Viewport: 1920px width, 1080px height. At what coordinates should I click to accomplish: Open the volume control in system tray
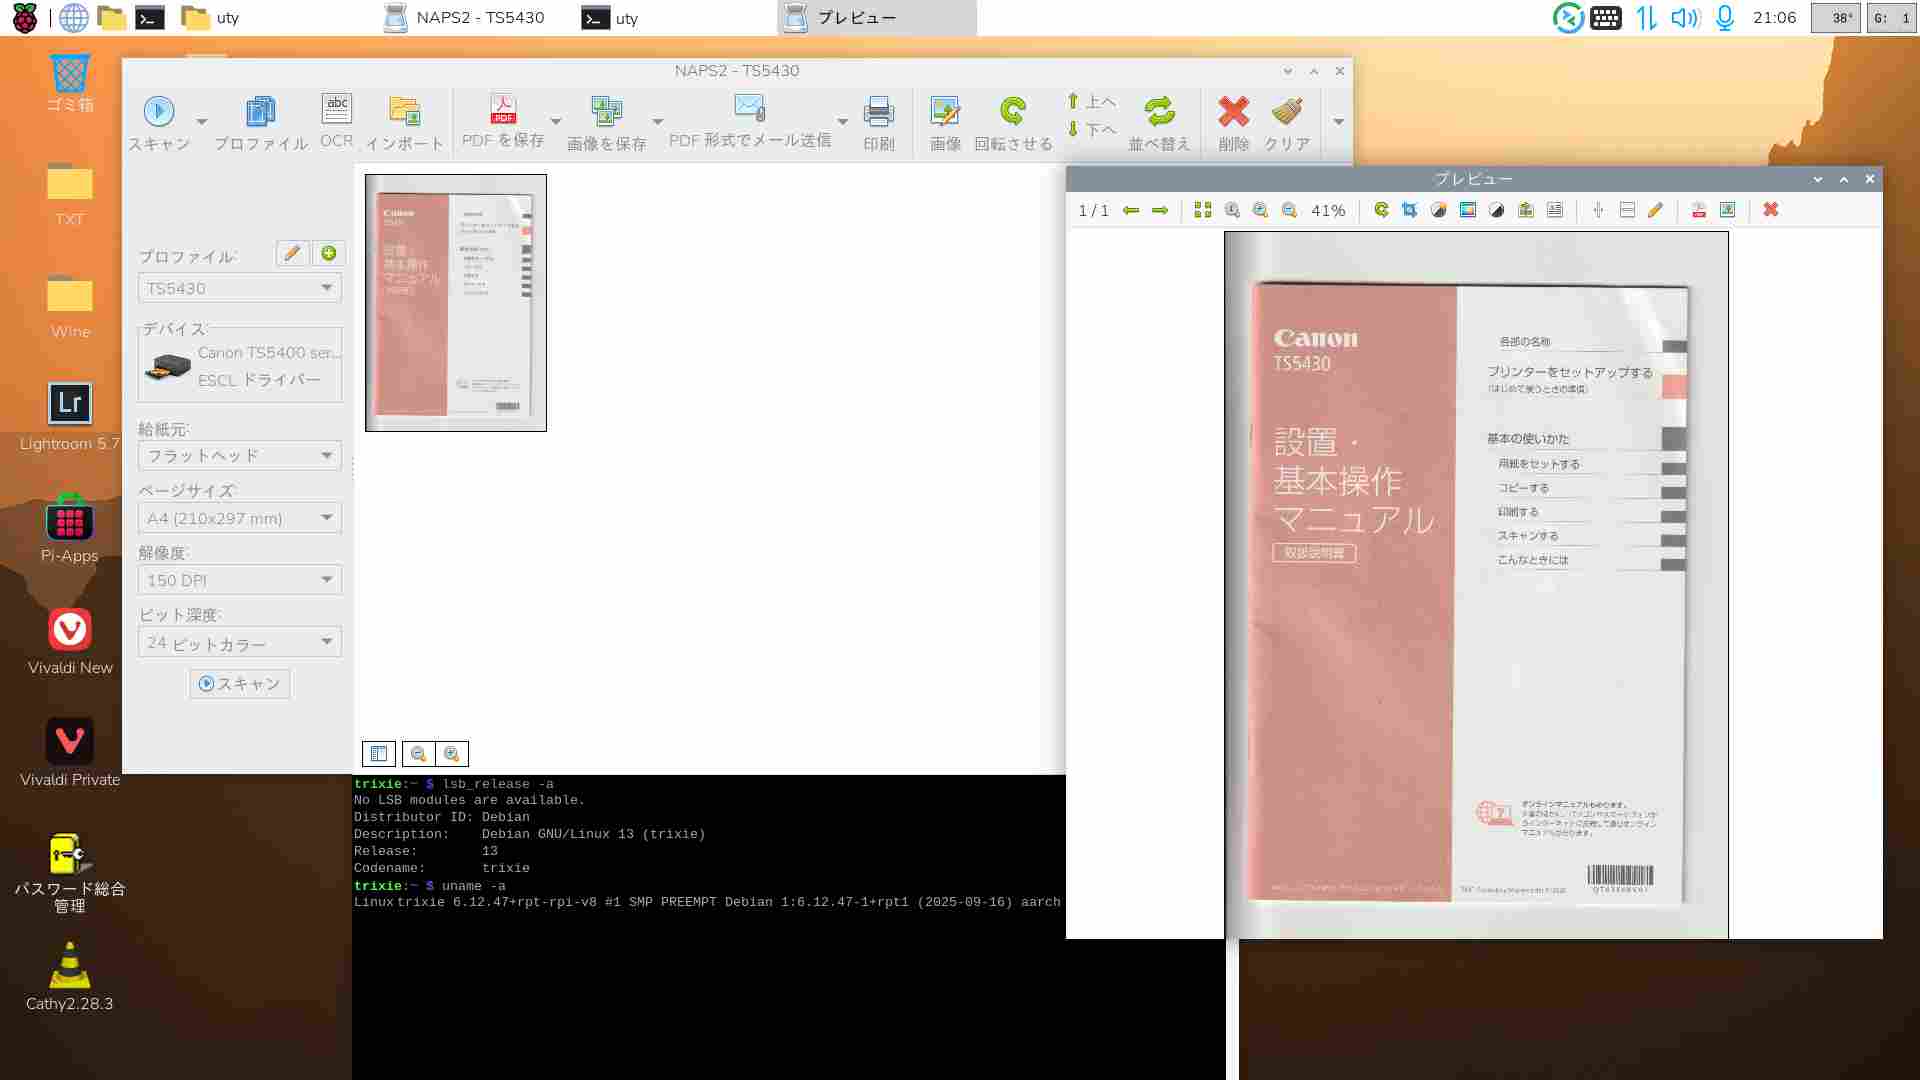[x=1685, y=18]
